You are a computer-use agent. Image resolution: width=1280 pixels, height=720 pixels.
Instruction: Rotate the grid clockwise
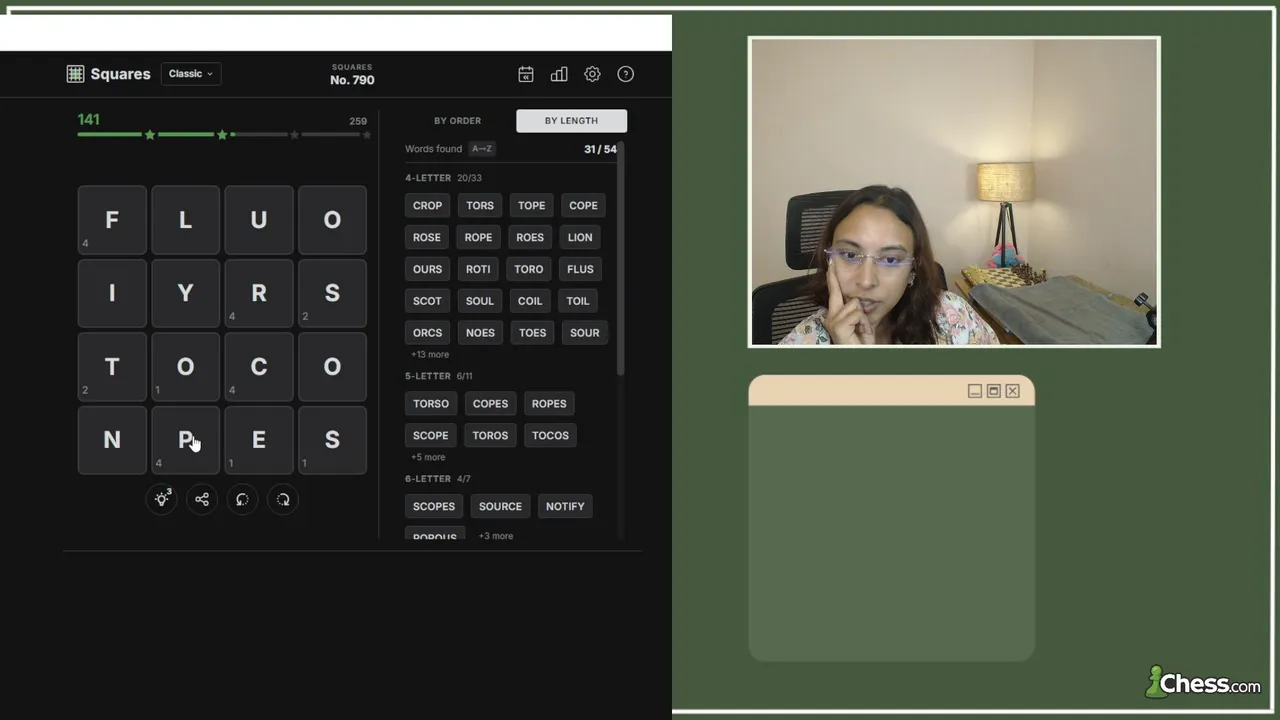(x=283, y=499)
